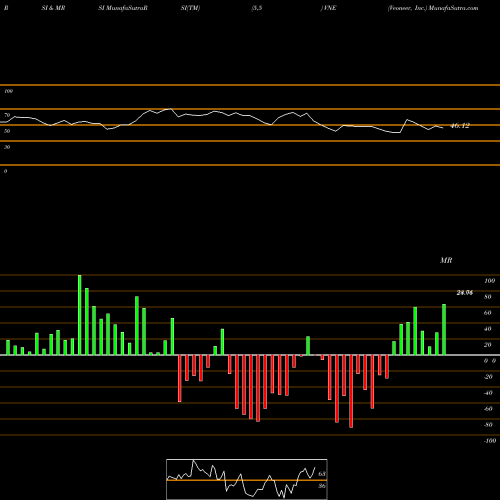Click the MunafaSutra.com link in header
Screen dimensions: 500x500
coord(454,8)
